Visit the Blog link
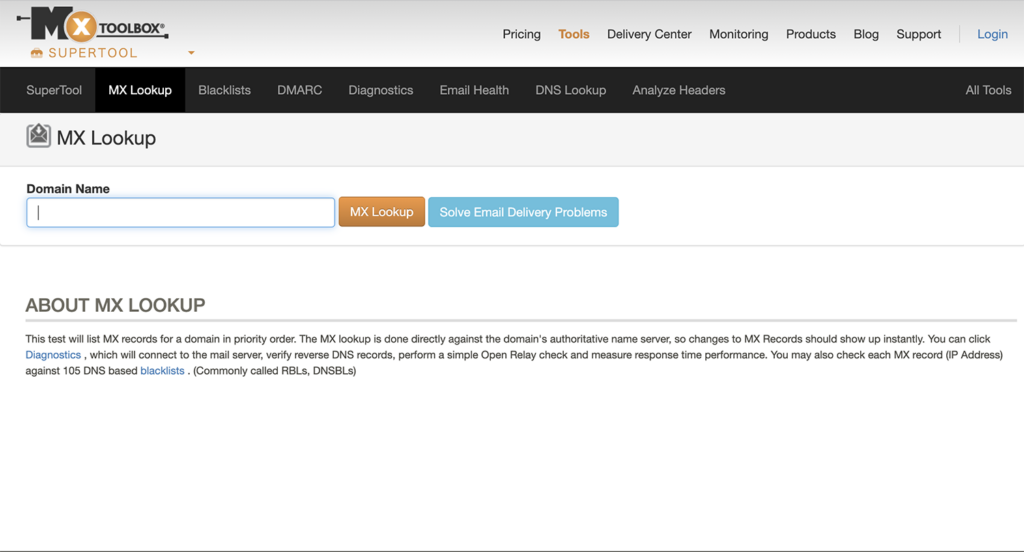Image resolution: width=1024 pixels, height=552 pixels. pos(866,34)
